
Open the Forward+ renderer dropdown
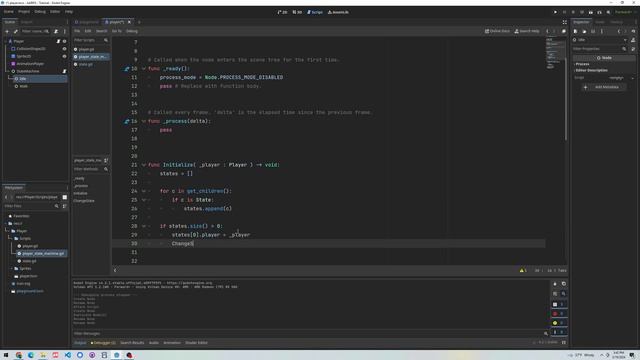tap(625, 12)
